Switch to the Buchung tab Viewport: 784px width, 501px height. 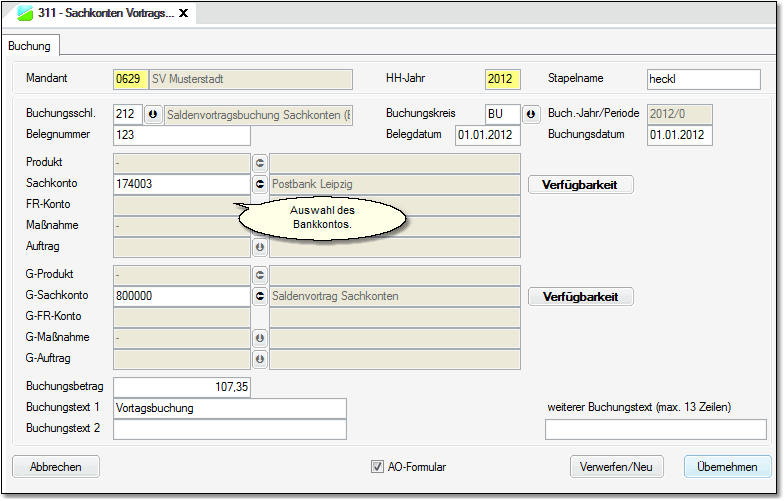click(x=29, y=46)
